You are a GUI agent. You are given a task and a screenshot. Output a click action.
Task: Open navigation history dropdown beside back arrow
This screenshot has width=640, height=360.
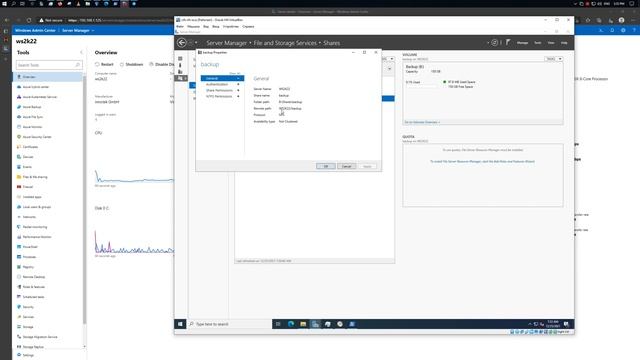[196, 42]
